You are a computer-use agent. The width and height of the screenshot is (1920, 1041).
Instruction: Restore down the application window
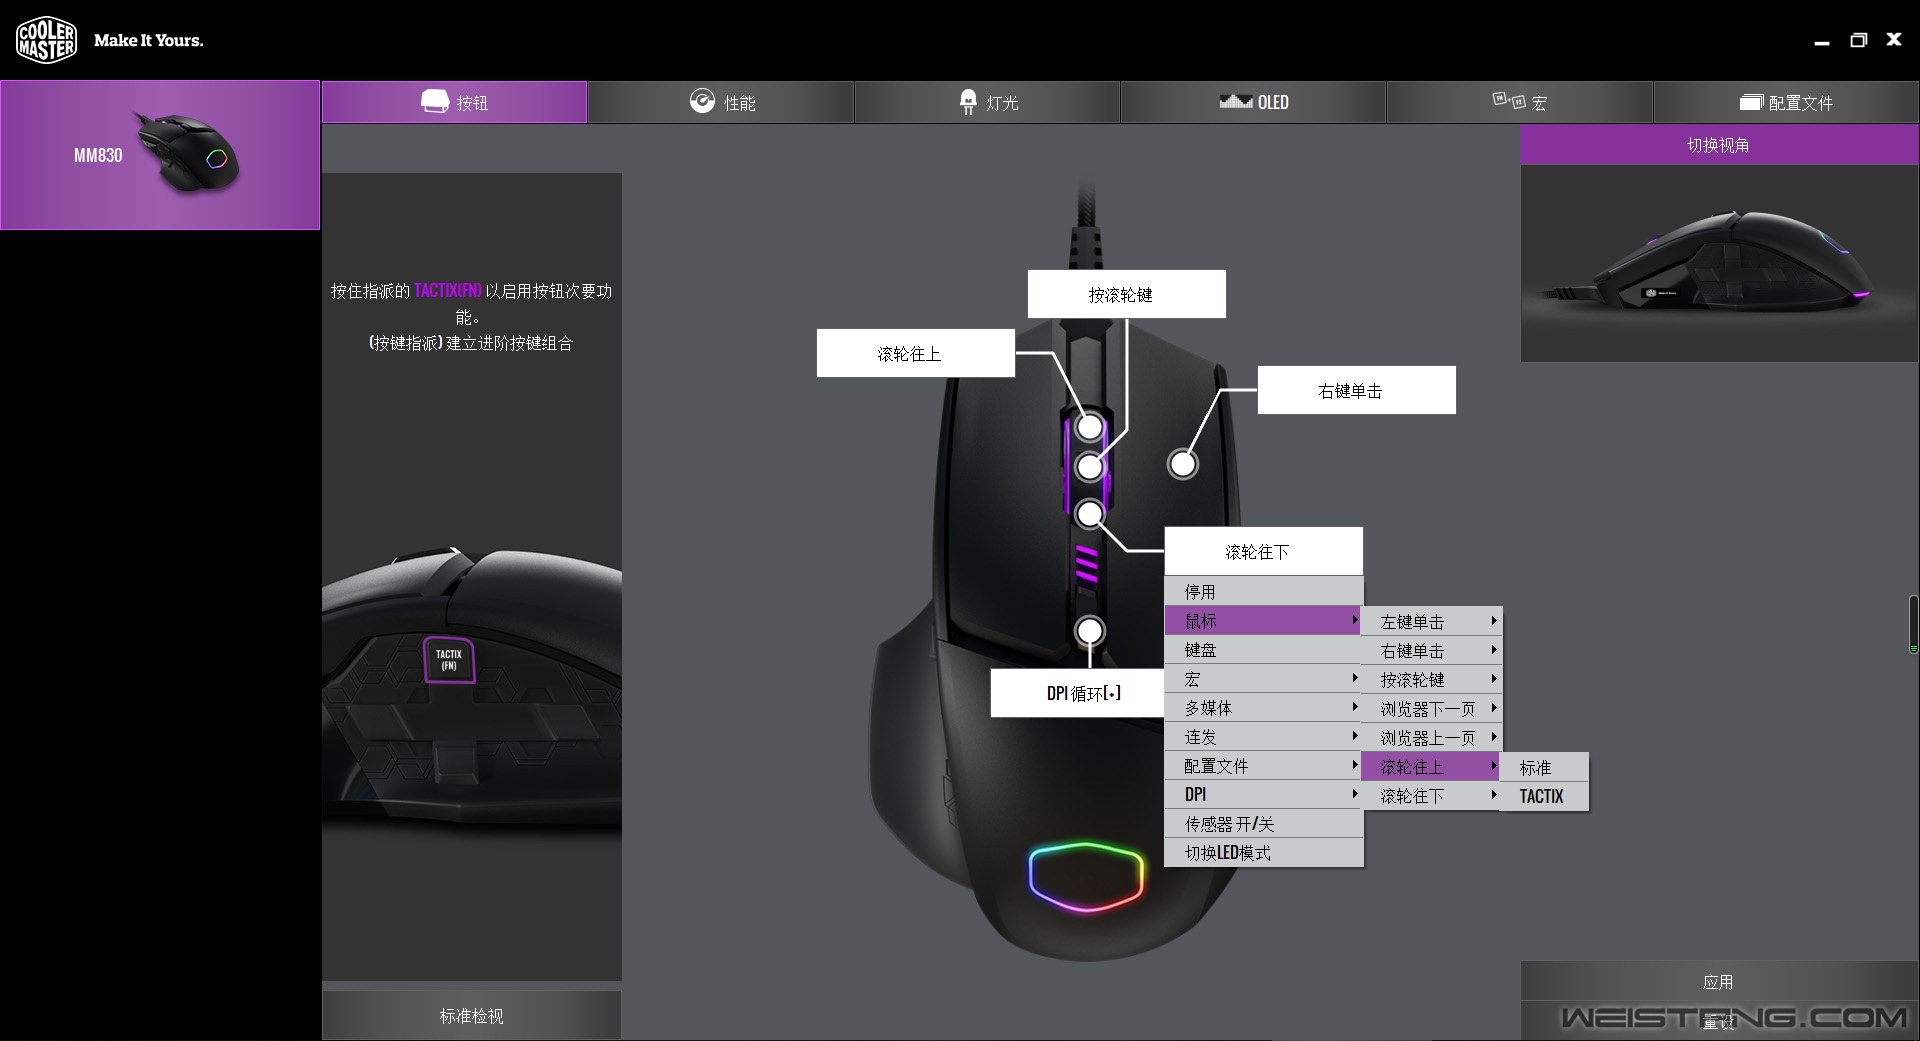[1858, 40]
